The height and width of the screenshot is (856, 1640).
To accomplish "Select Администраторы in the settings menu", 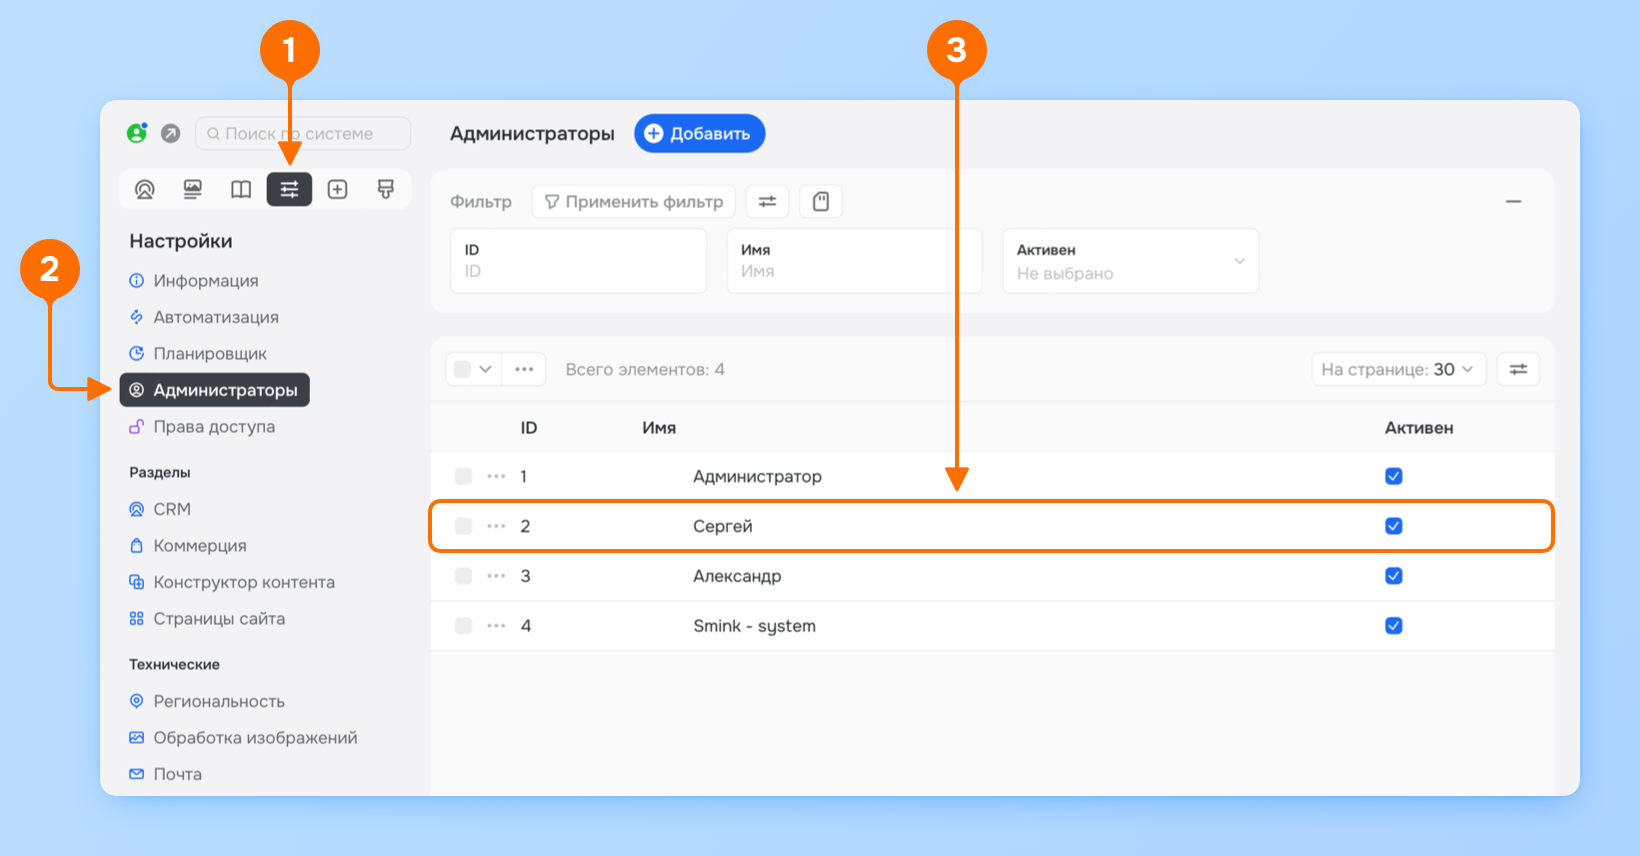I will pyautogui.click(x=214, y=390).
